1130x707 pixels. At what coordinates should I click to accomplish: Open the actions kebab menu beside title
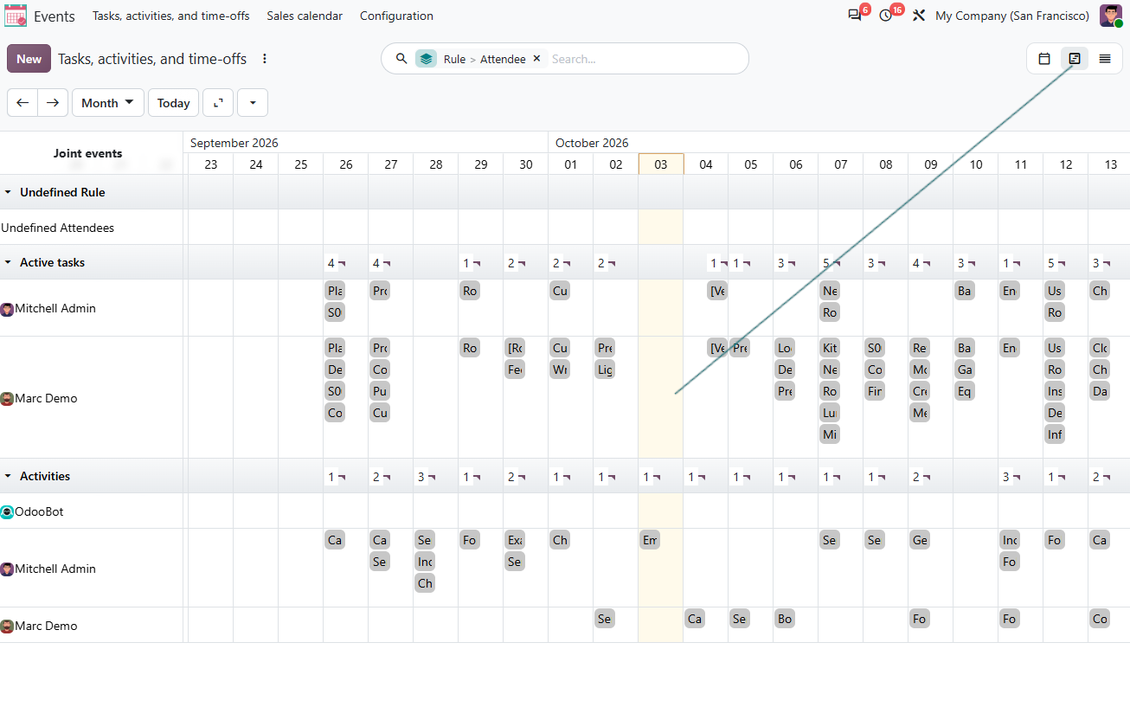pyautogui.click(x=264, y=58)
